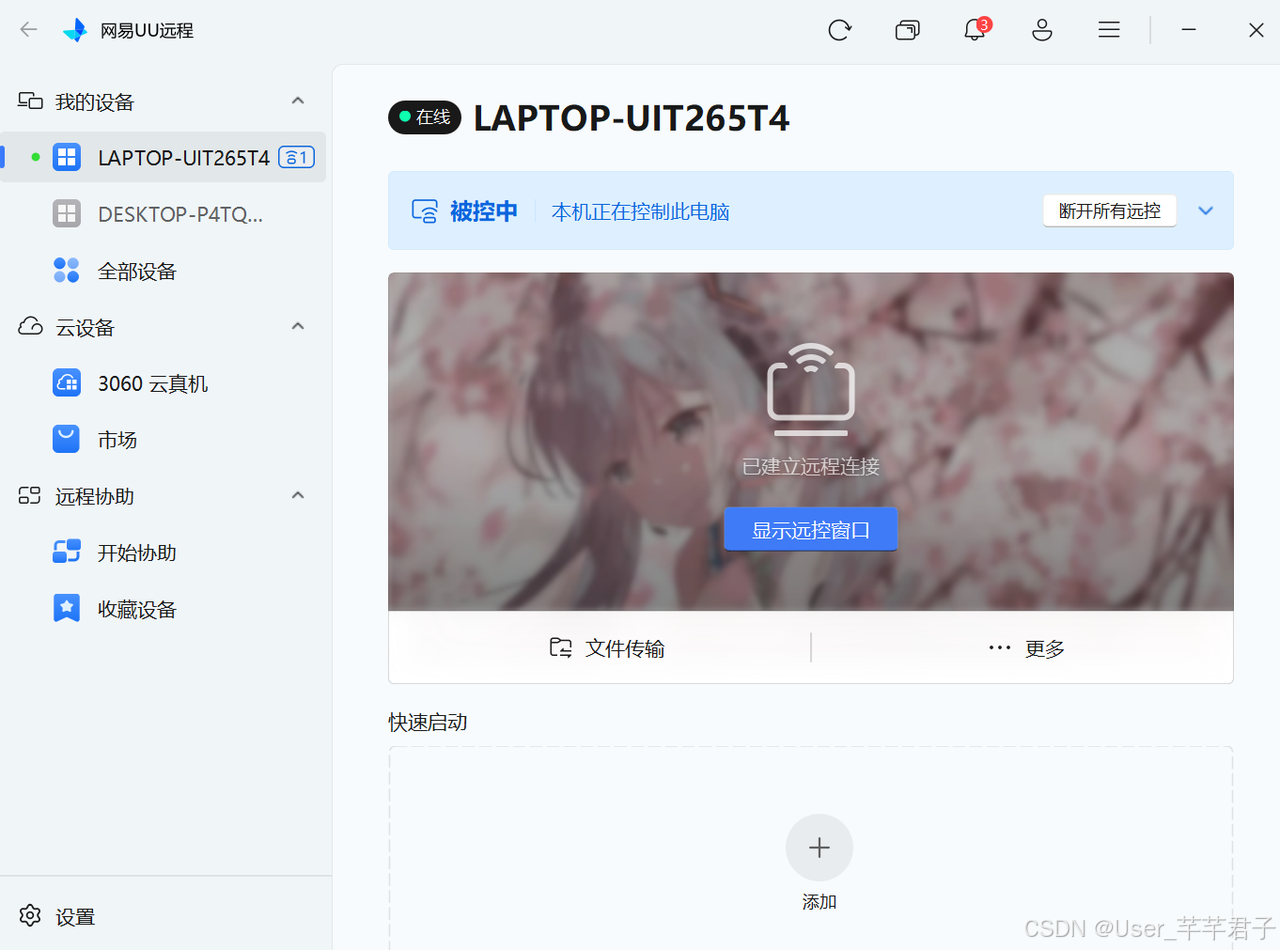Click the plus 添加 quick launch button
The height and width of the screenshot is (950, 1280).
[x=819, y=848]
